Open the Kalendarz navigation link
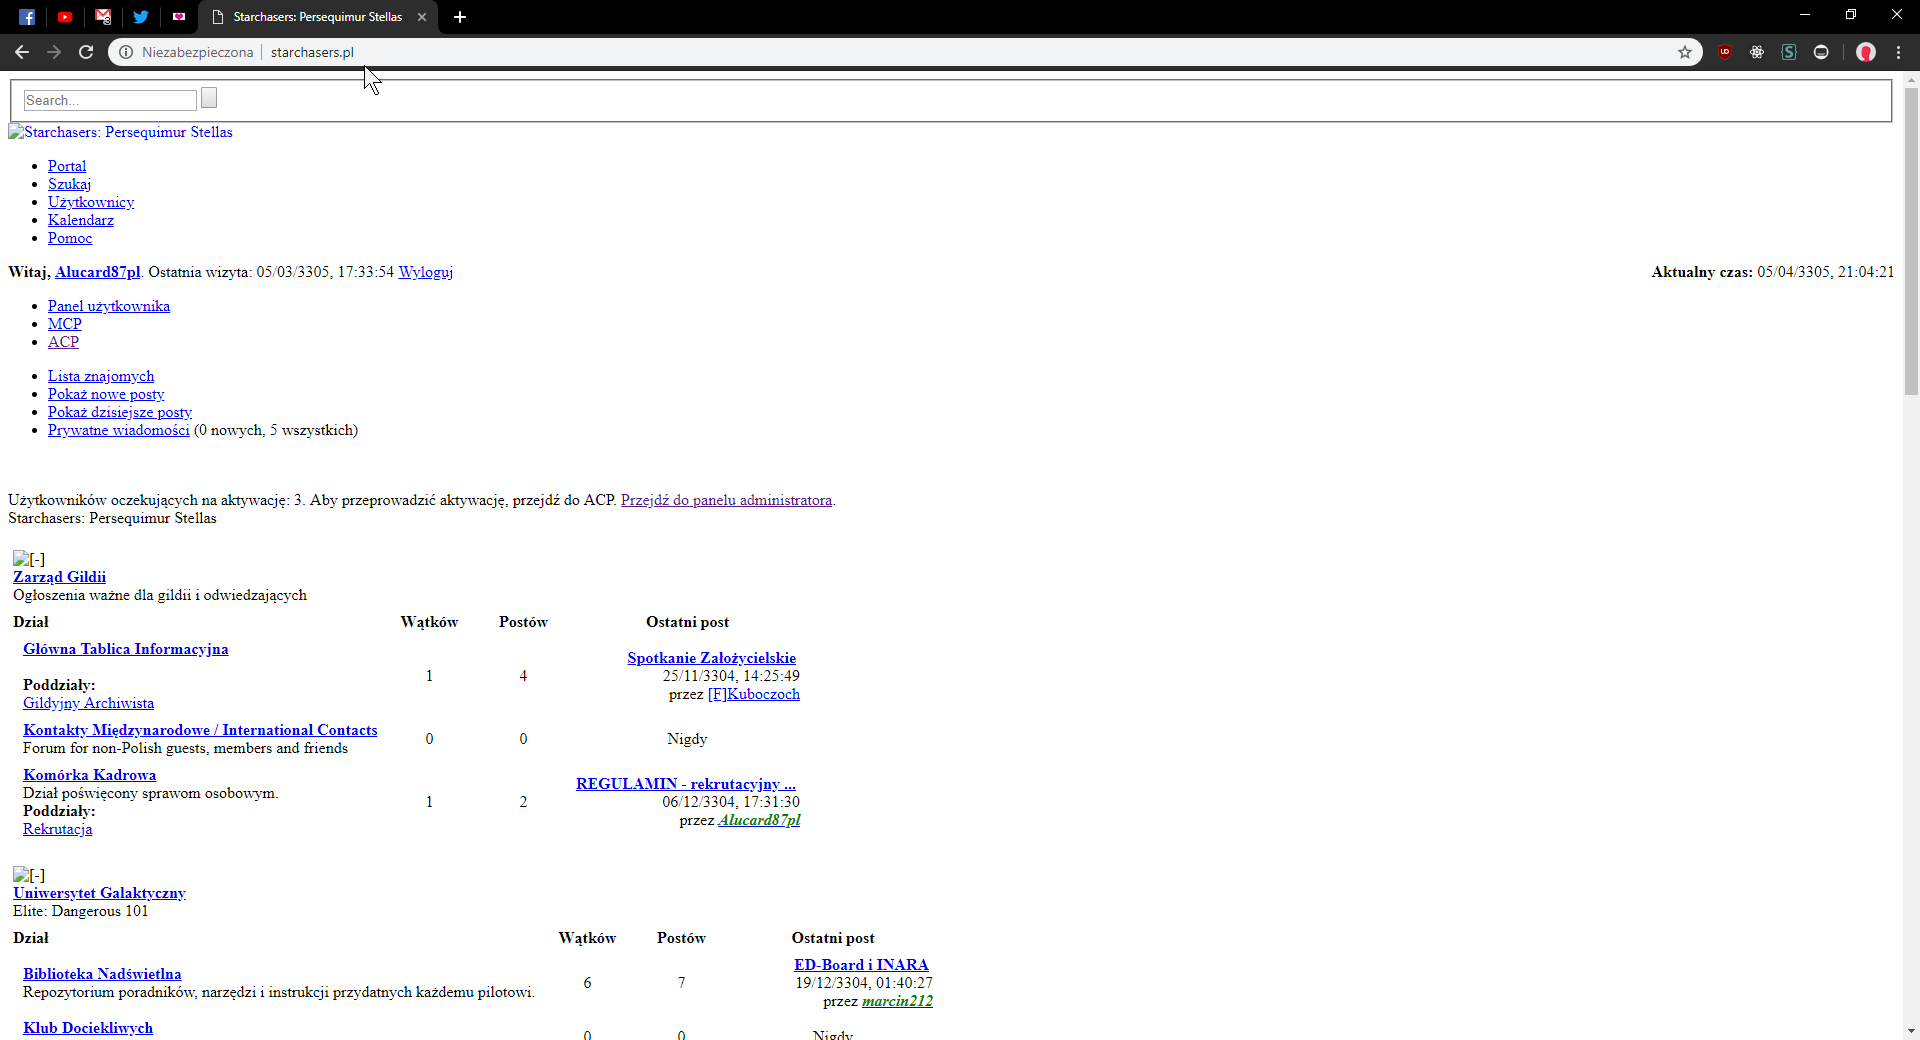Viewport: 1920px width, 1040px height. coord(81,220)
